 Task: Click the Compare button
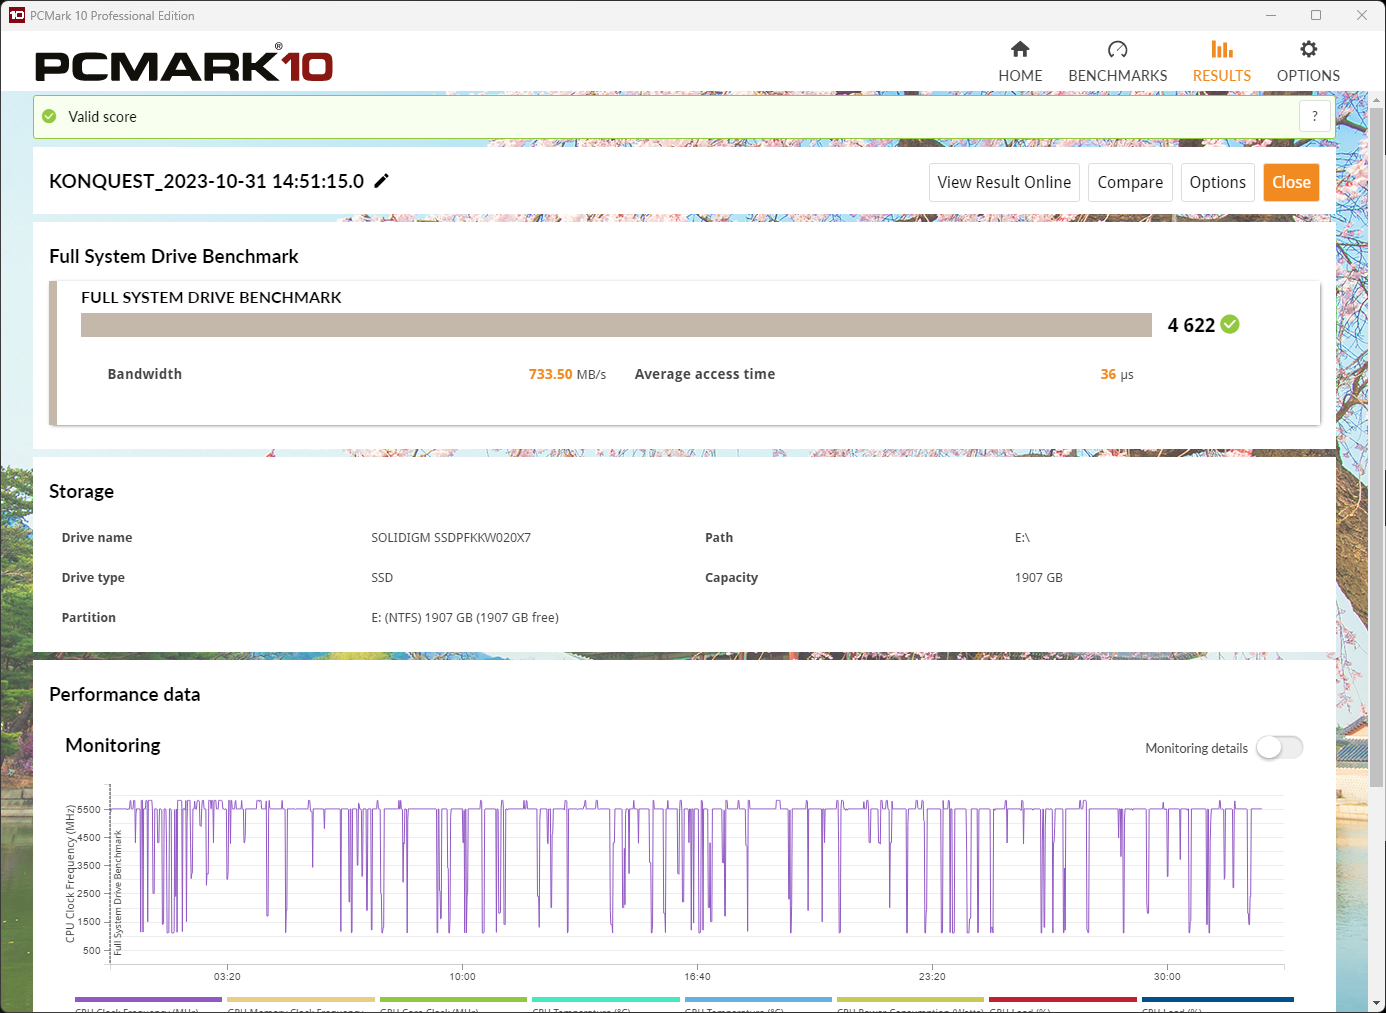1130,182
